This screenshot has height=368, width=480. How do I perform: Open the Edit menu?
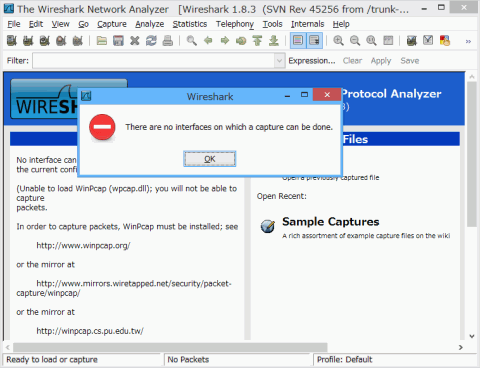click(36, 24)
